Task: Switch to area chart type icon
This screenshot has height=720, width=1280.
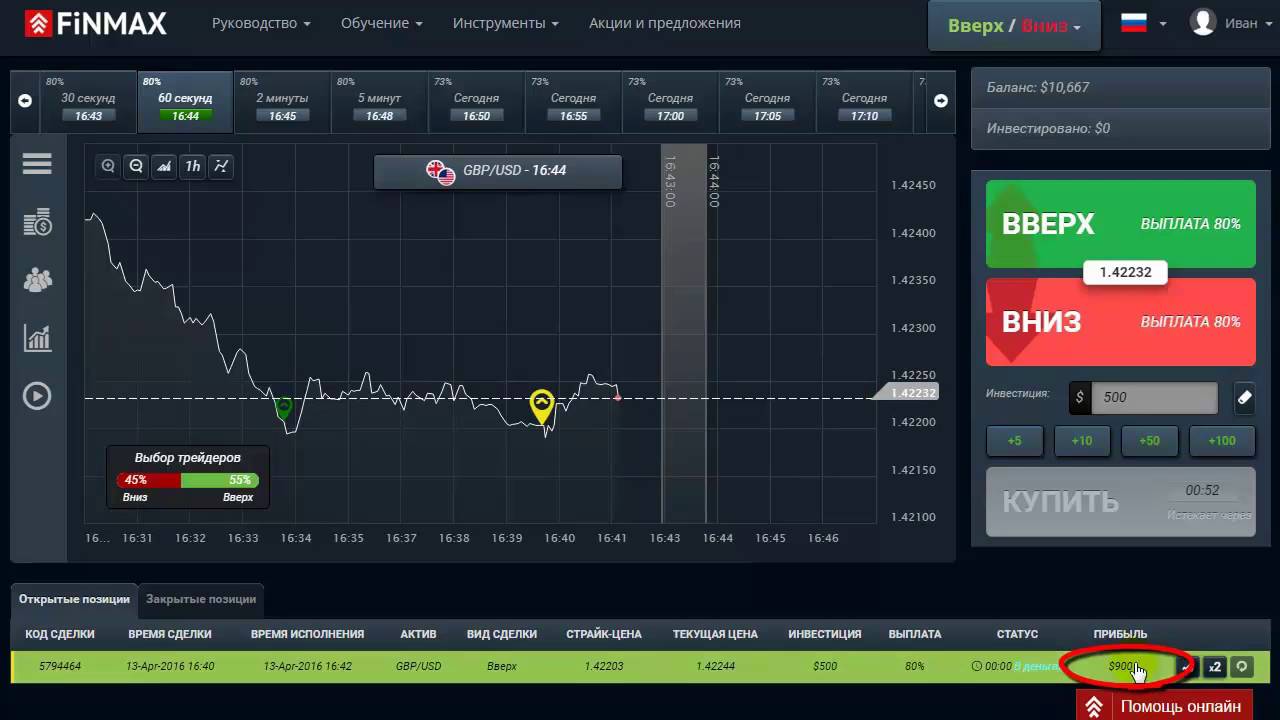Action: point(164,167)
